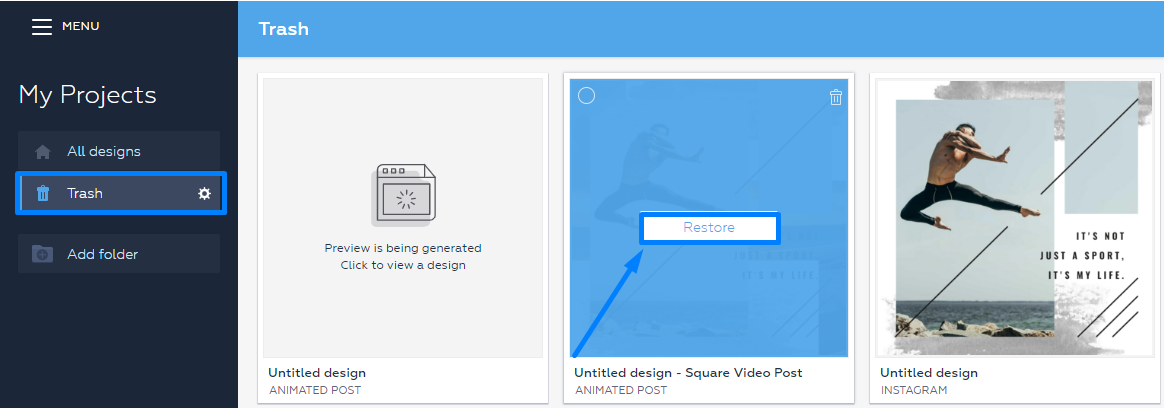Click the trash can icon in sidebar

pyautogui.click(x=43, y=194)
